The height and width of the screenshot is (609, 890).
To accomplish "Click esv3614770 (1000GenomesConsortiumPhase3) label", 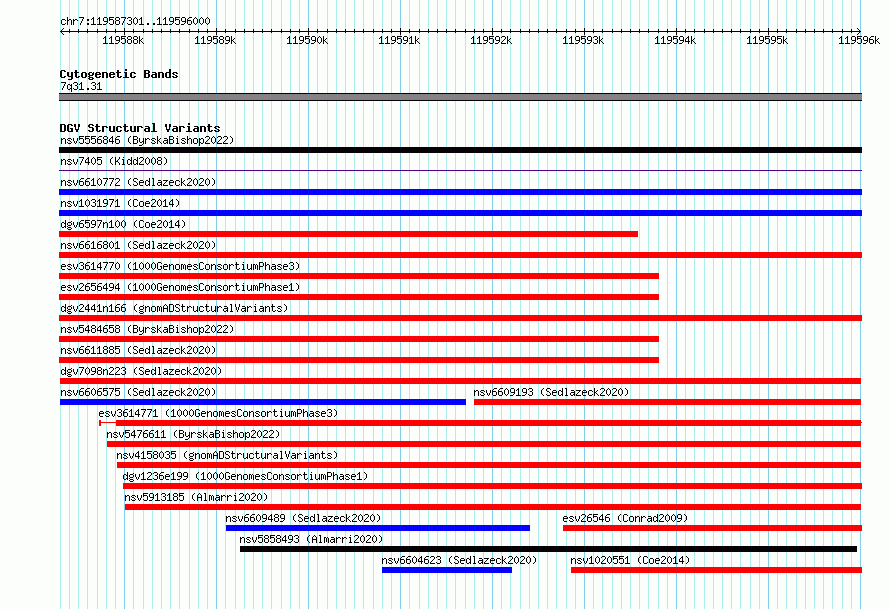I will 180,266.
